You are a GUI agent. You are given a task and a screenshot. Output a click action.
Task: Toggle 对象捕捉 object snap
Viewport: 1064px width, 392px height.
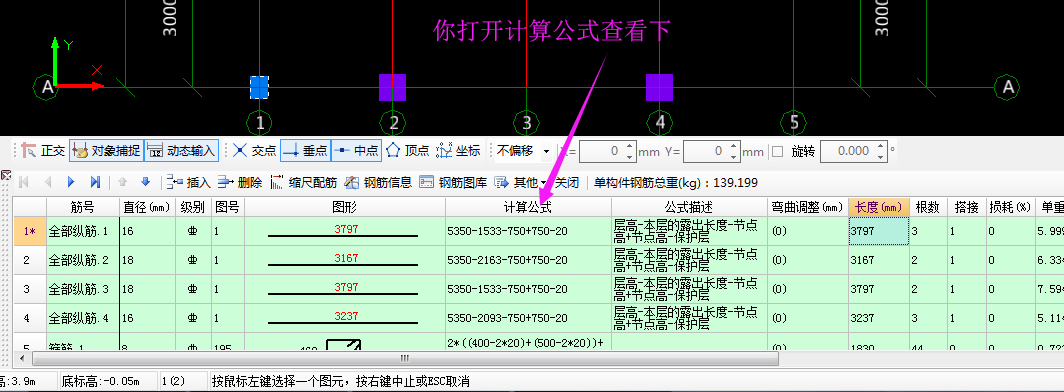point(106,151)
